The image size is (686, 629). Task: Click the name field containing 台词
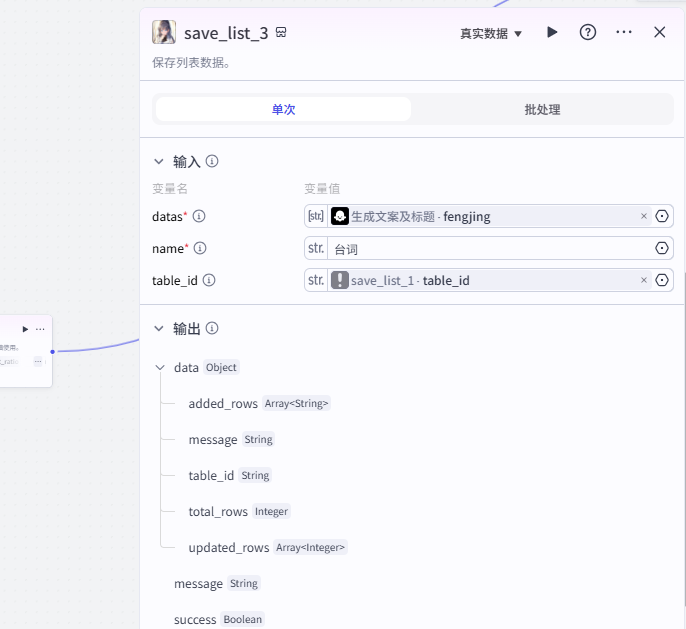click(488, 248)
